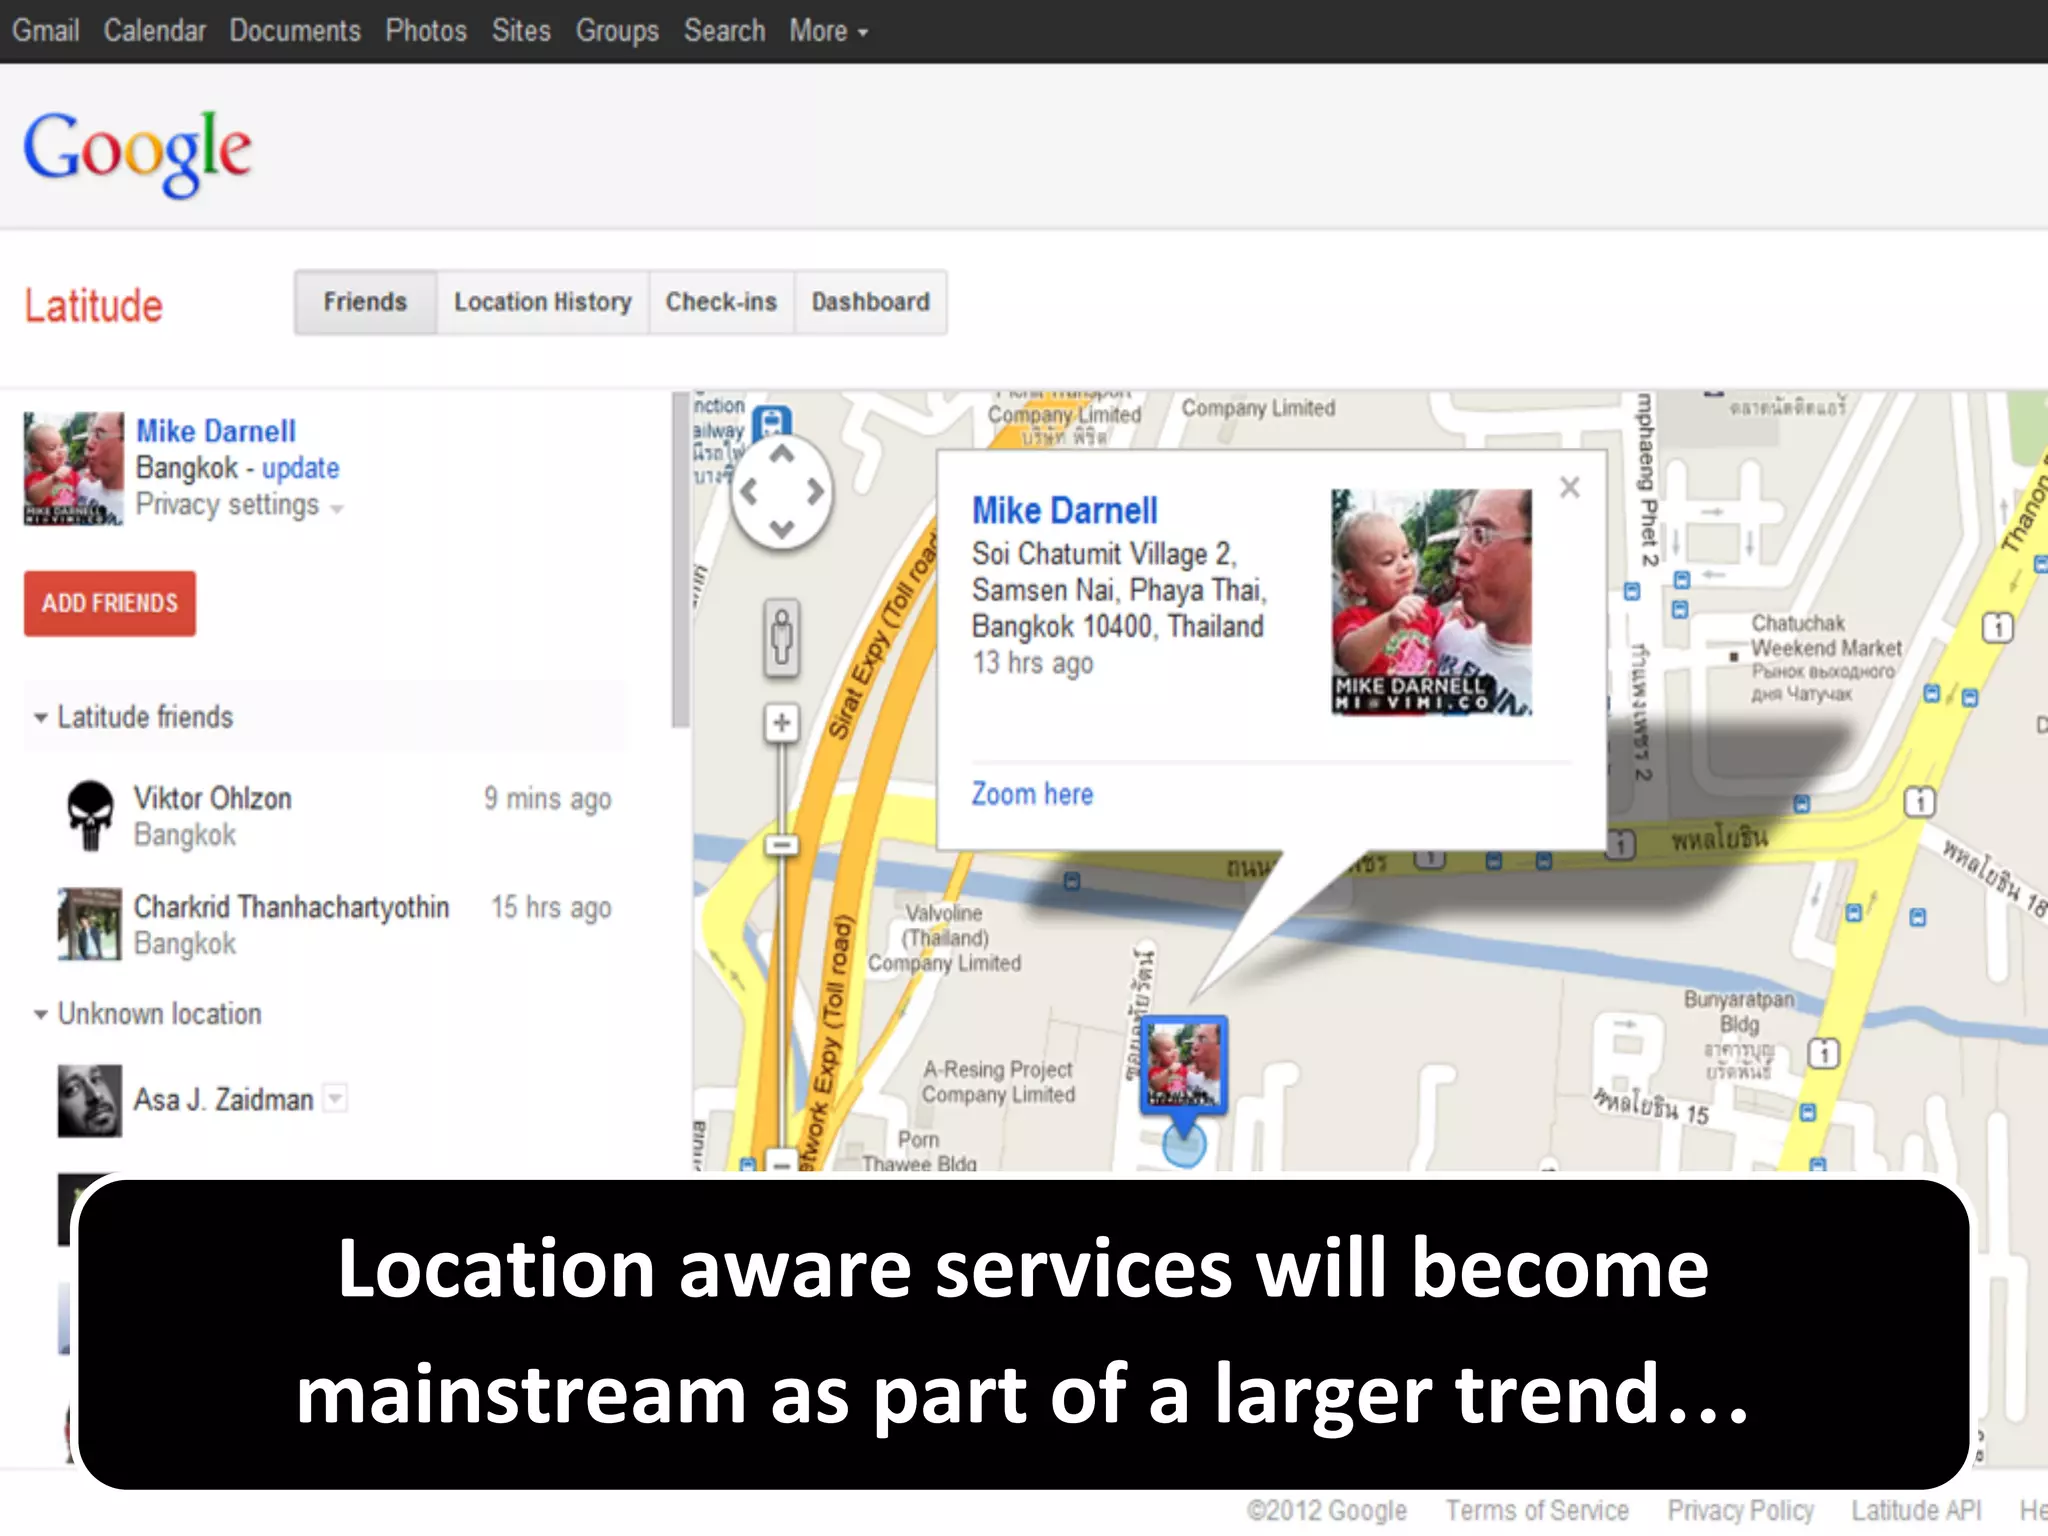Click the Google logo

(x=137, y=152)
